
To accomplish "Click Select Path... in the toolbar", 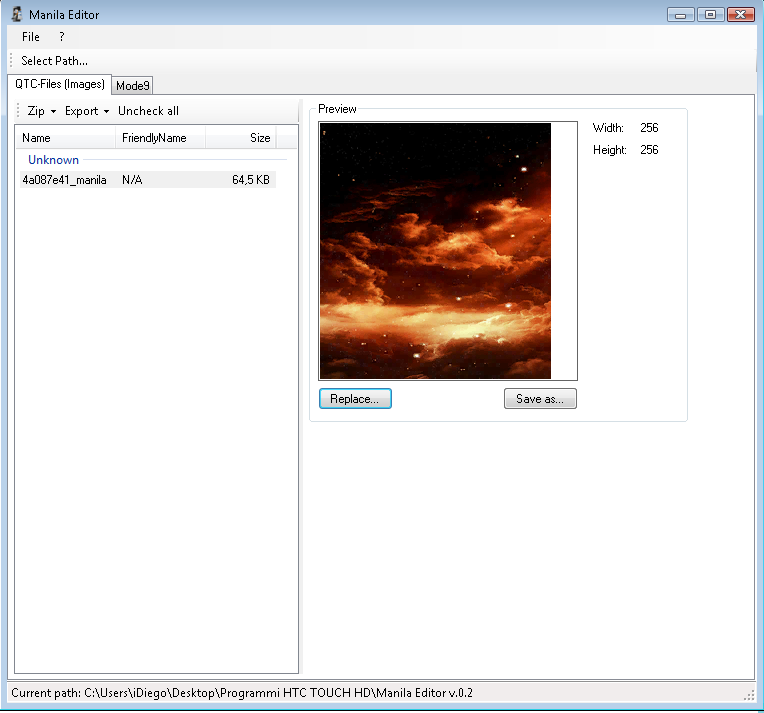I will [x=54, y=61].
